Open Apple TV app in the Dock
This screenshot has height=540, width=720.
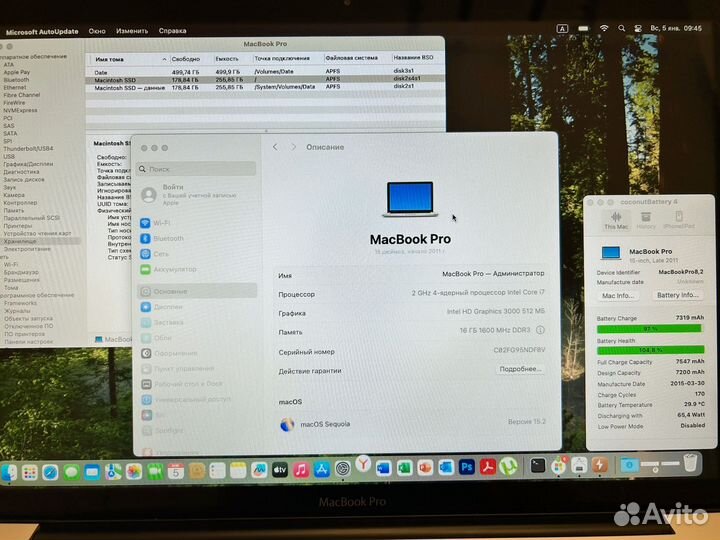(x=280, y=470)
